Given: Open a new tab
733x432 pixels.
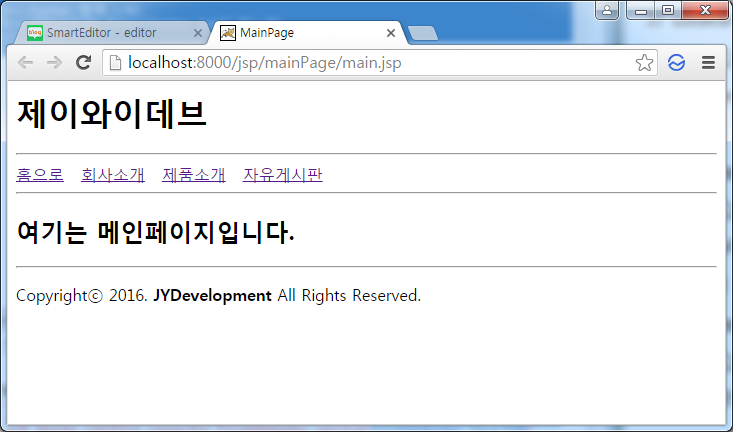Looking at the screenshot, I should click(x=423, y=33).
